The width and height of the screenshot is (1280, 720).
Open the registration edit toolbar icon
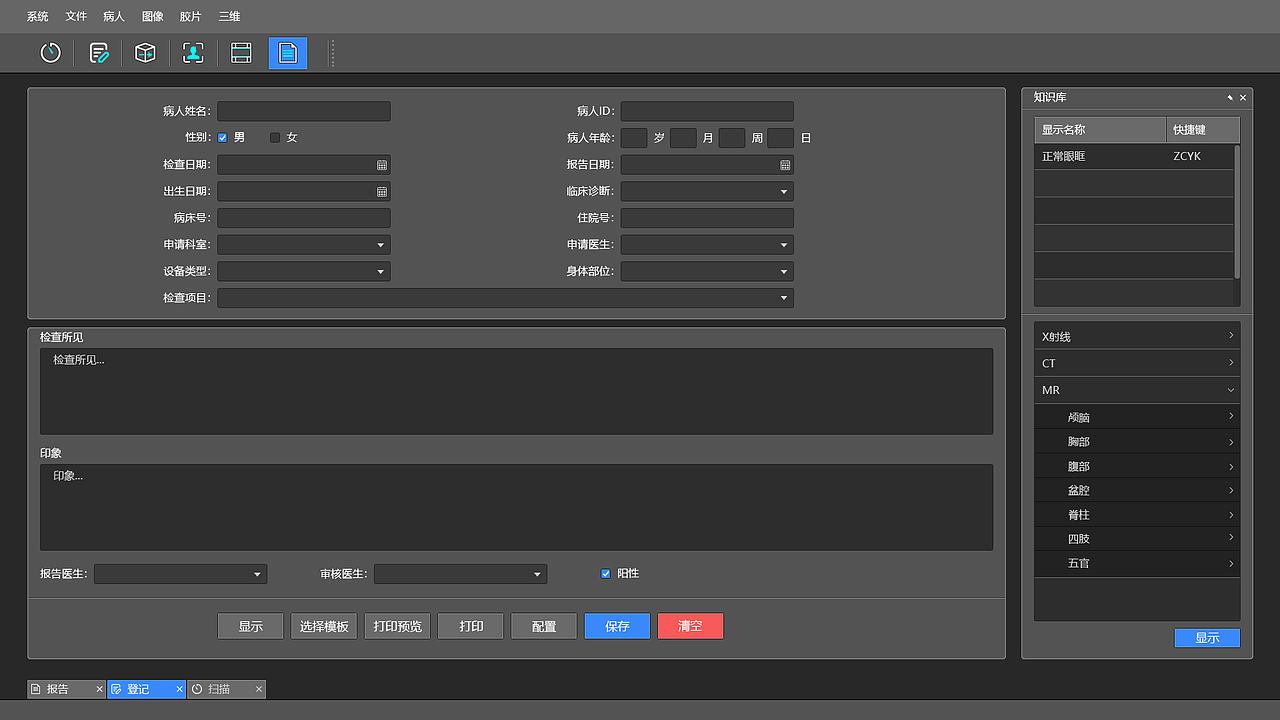pyautogui.click(x=98, y=53)
